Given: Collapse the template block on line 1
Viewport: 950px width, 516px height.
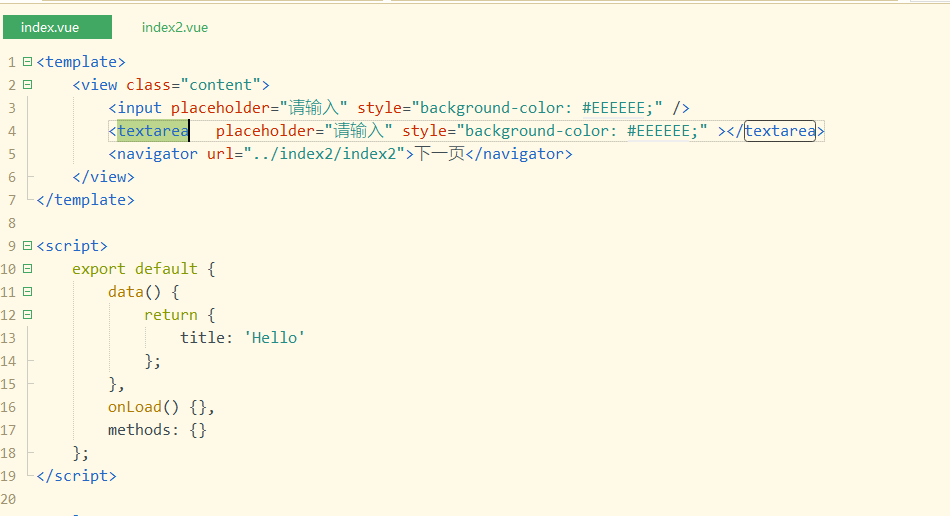Looking at the screenshot, I should click(27, 62).
